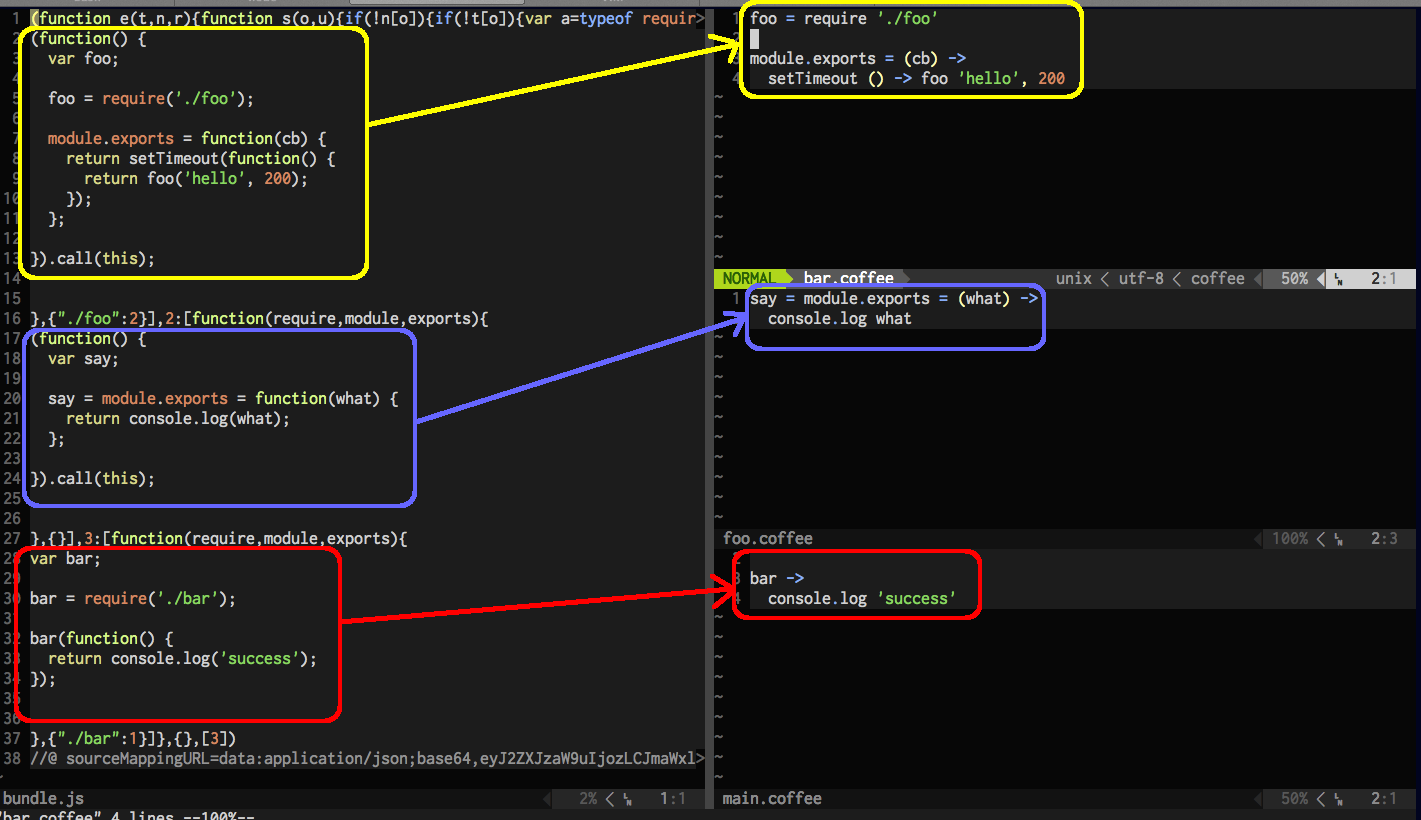Focus the foo.coffee window via its status bar
The width and height of the screenshot is (1421, 820).
(768, 539)
